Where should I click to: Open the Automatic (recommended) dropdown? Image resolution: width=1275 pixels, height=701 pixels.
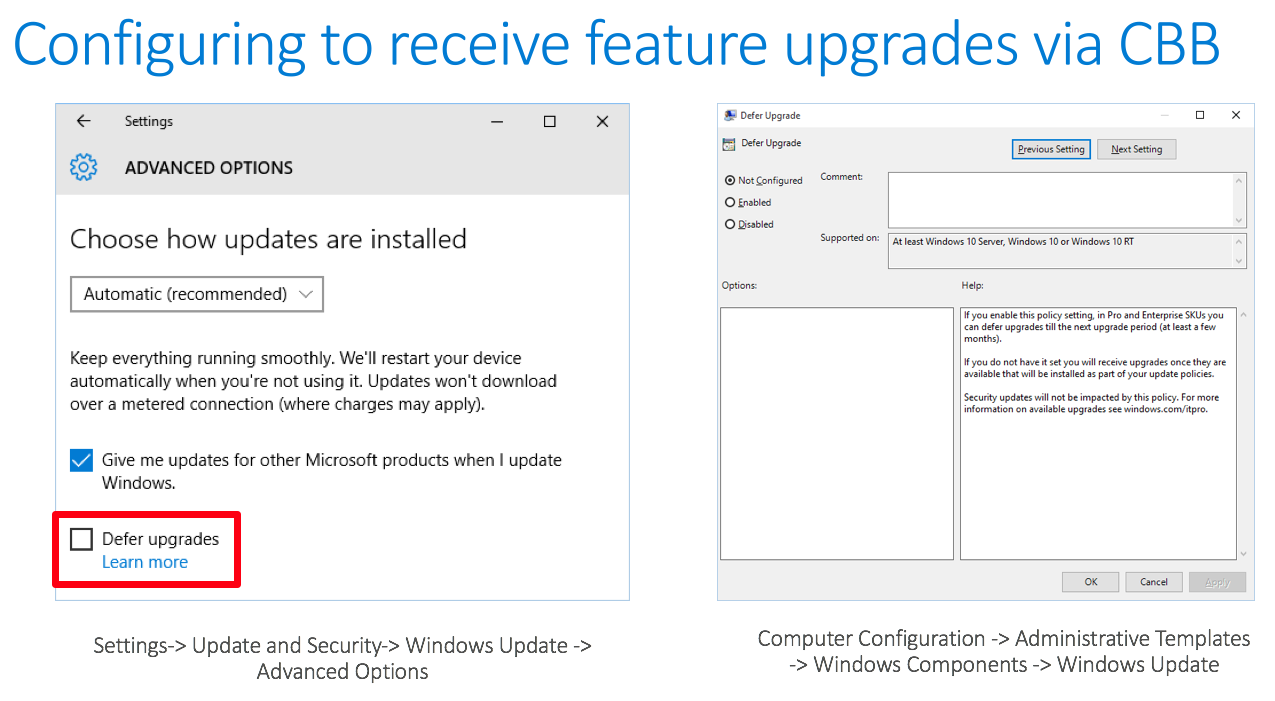(x=197, y=294)
